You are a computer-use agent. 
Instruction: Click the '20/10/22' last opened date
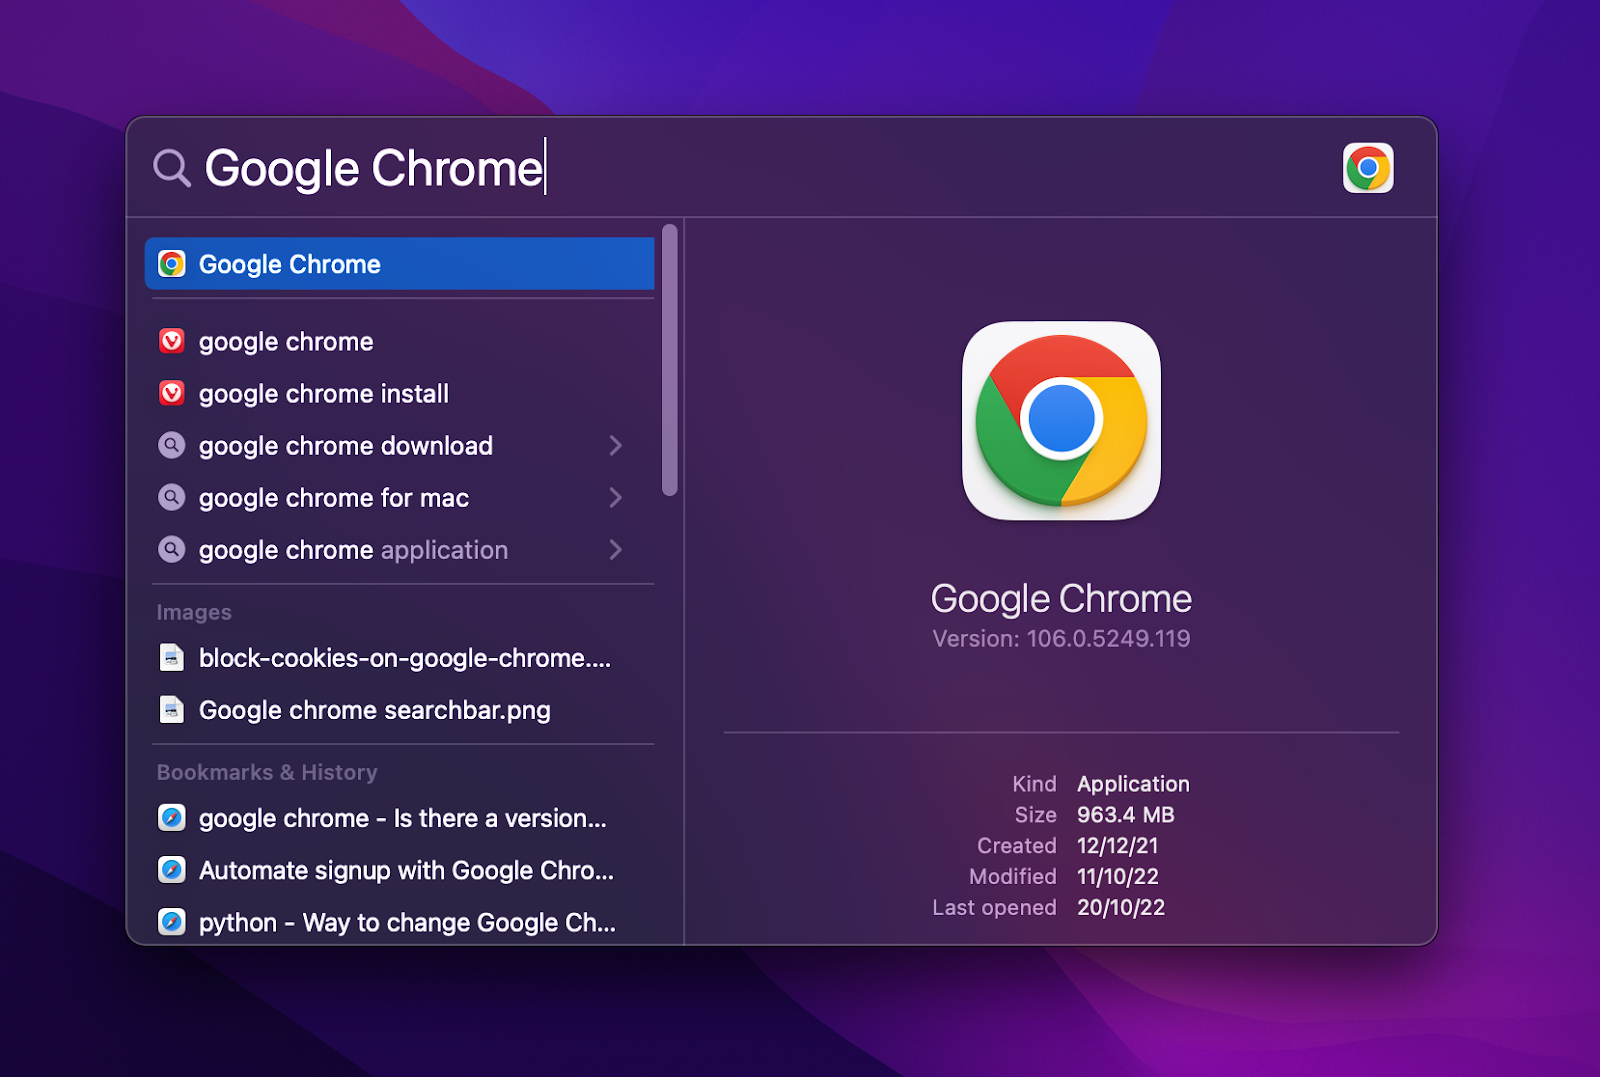(1121, 908)
